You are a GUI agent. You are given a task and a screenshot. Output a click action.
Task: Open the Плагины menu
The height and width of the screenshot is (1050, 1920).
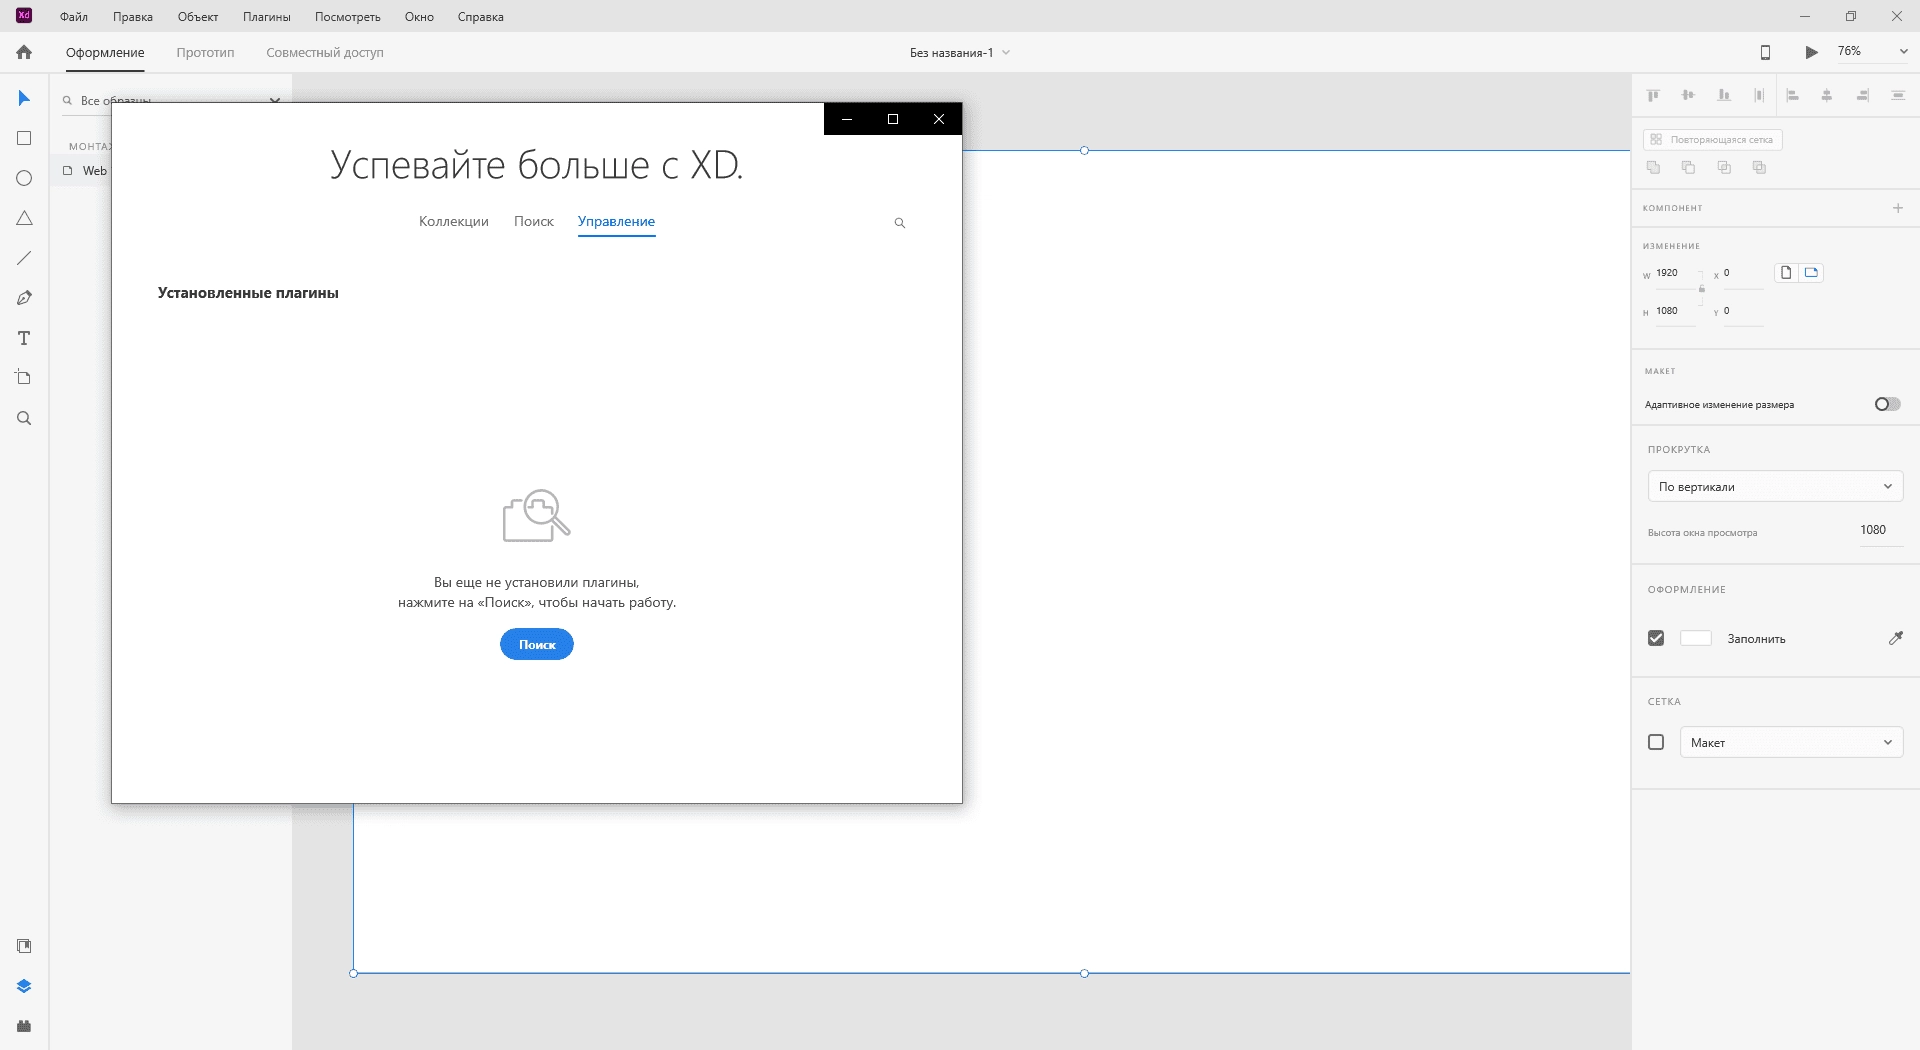coord(267,17)
